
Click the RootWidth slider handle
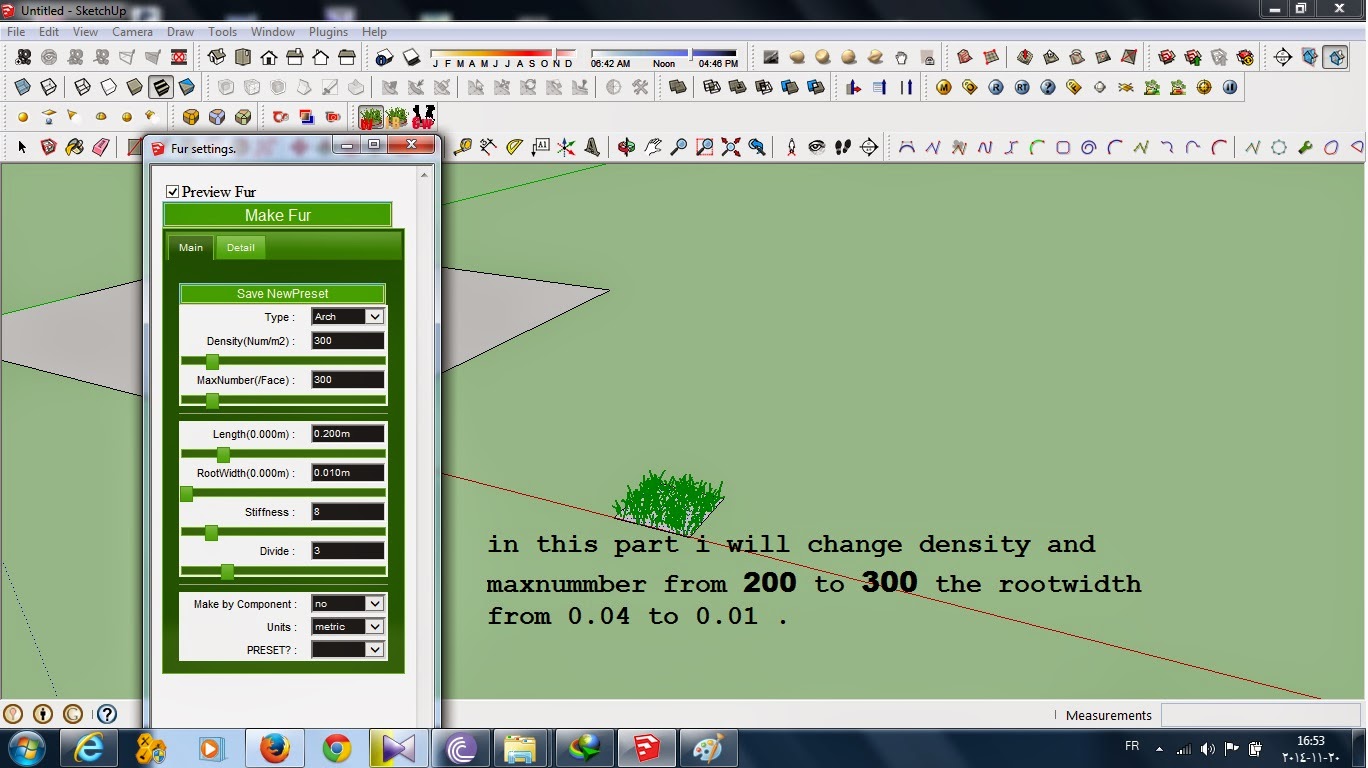click(x=186, y=494)
